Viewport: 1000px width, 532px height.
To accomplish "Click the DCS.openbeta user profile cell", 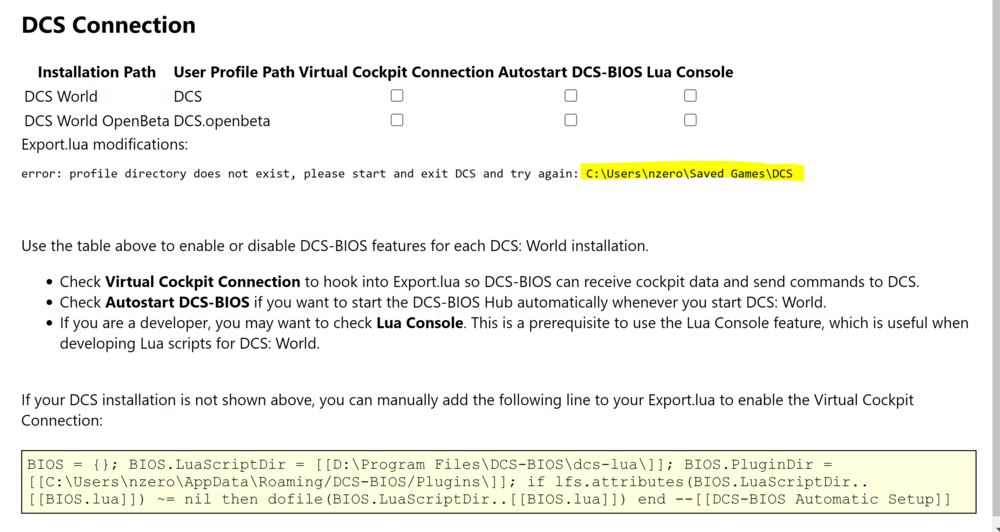I will pos(222,121).
